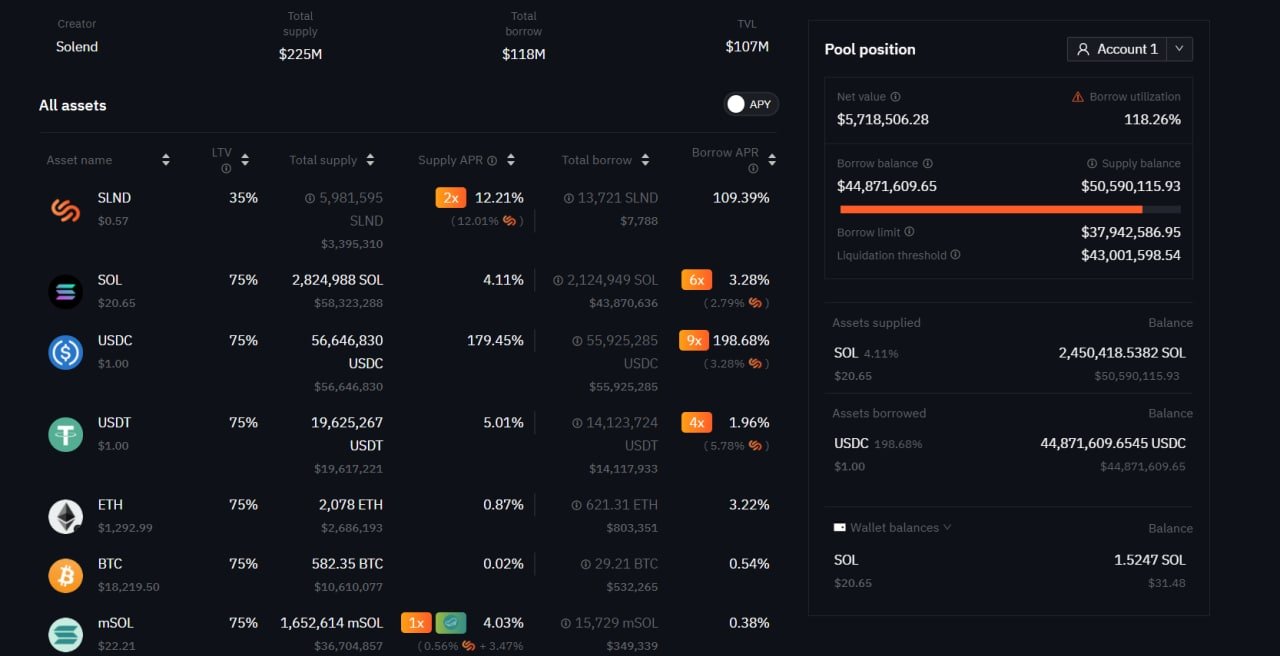Click the USDC asset name in the asset list

(115, 341)
